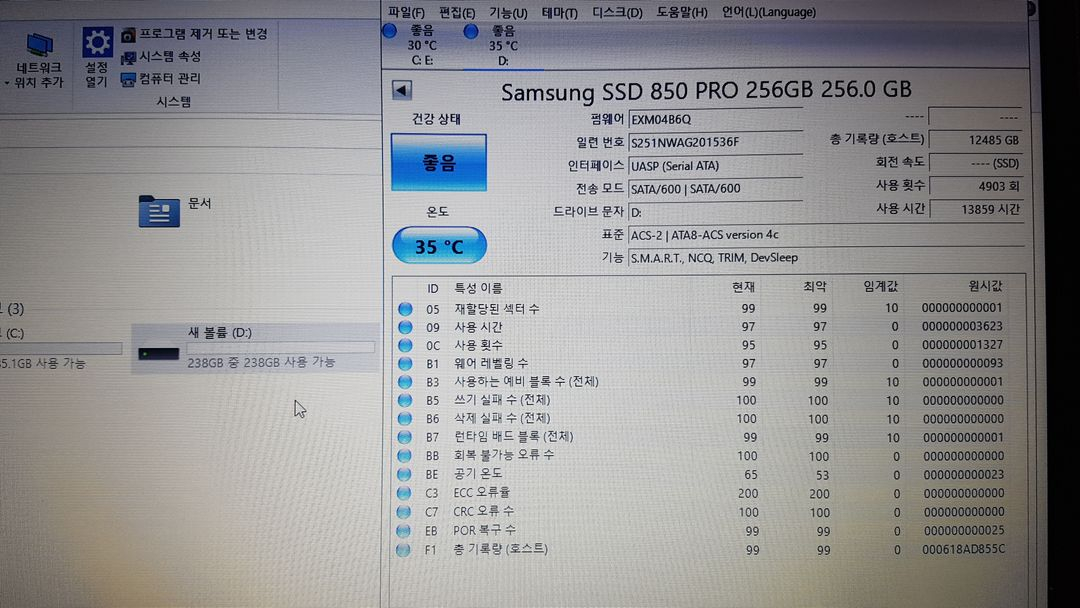Click the status icon for attribute BE
Image resolution: width=1080 pixels, height=608 pixels.
(404, 474)
